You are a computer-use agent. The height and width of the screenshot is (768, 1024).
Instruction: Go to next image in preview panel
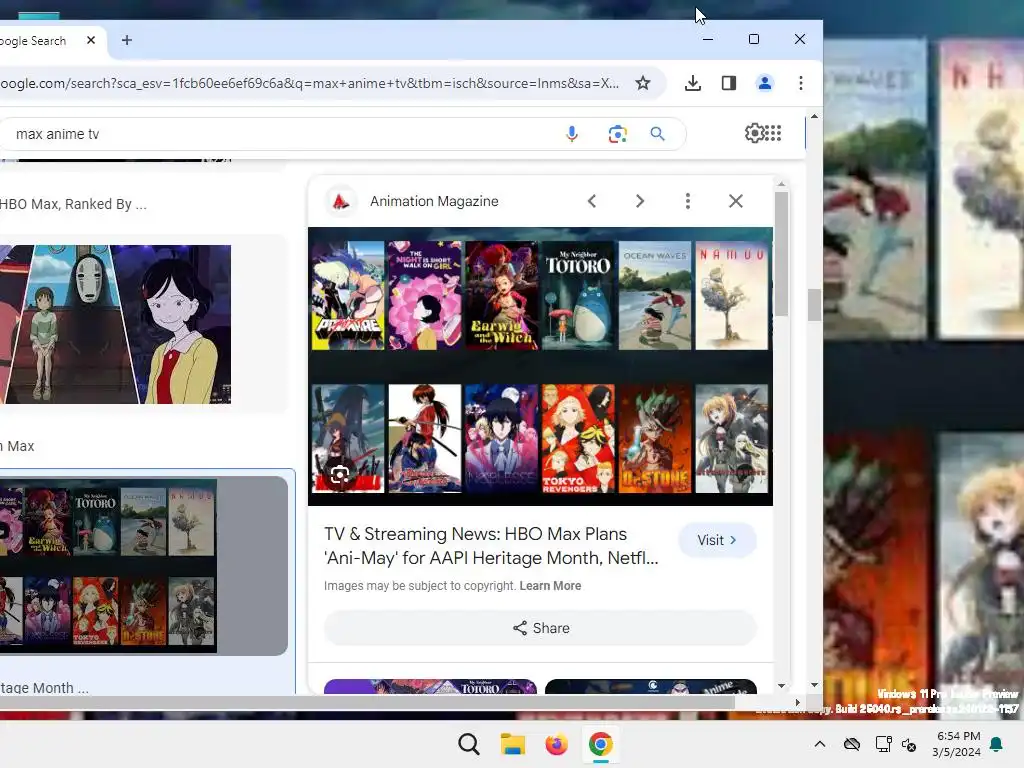640,201
